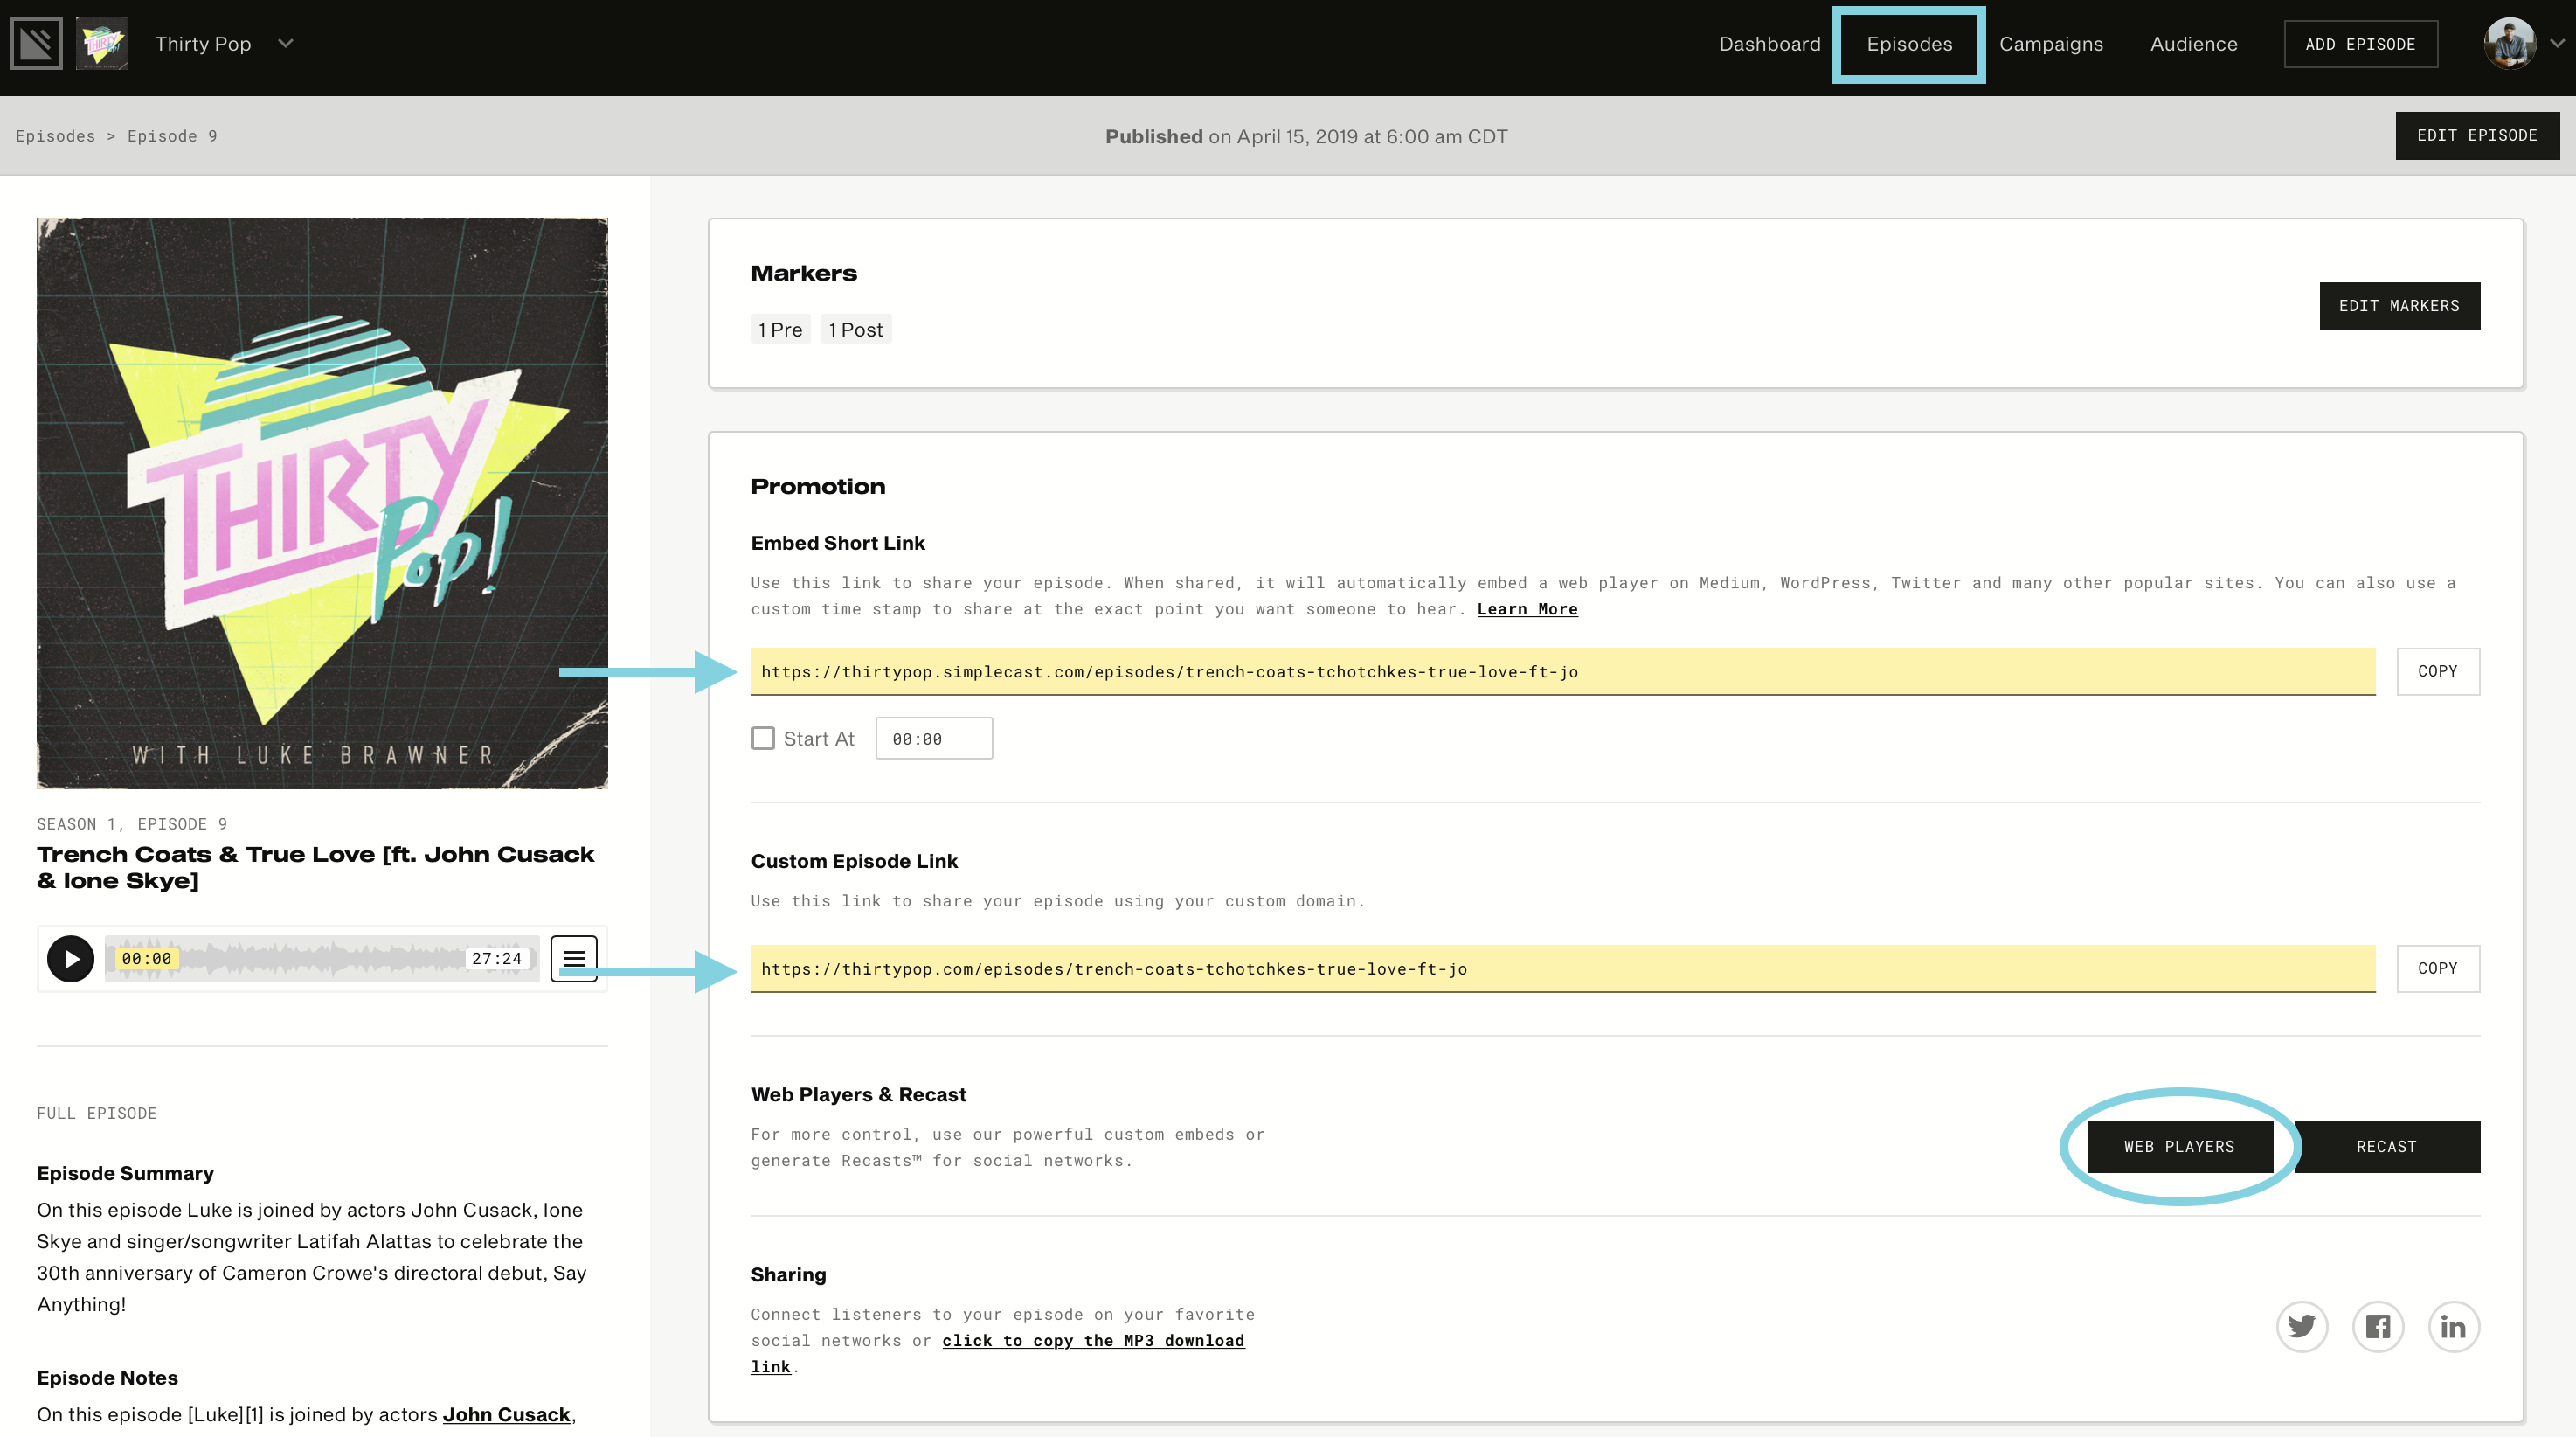Click the RECAST button

(x=2386, y=1147)
